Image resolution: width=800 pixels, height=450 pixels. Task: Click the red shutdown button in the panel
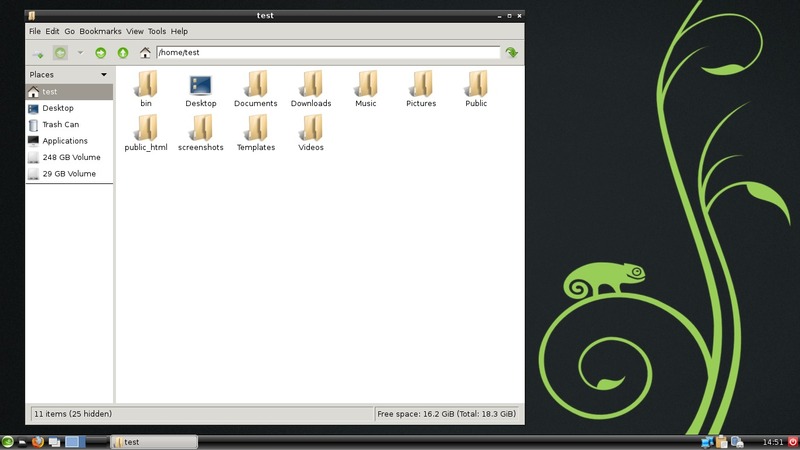pyautogui.click(x=793, y=442)
